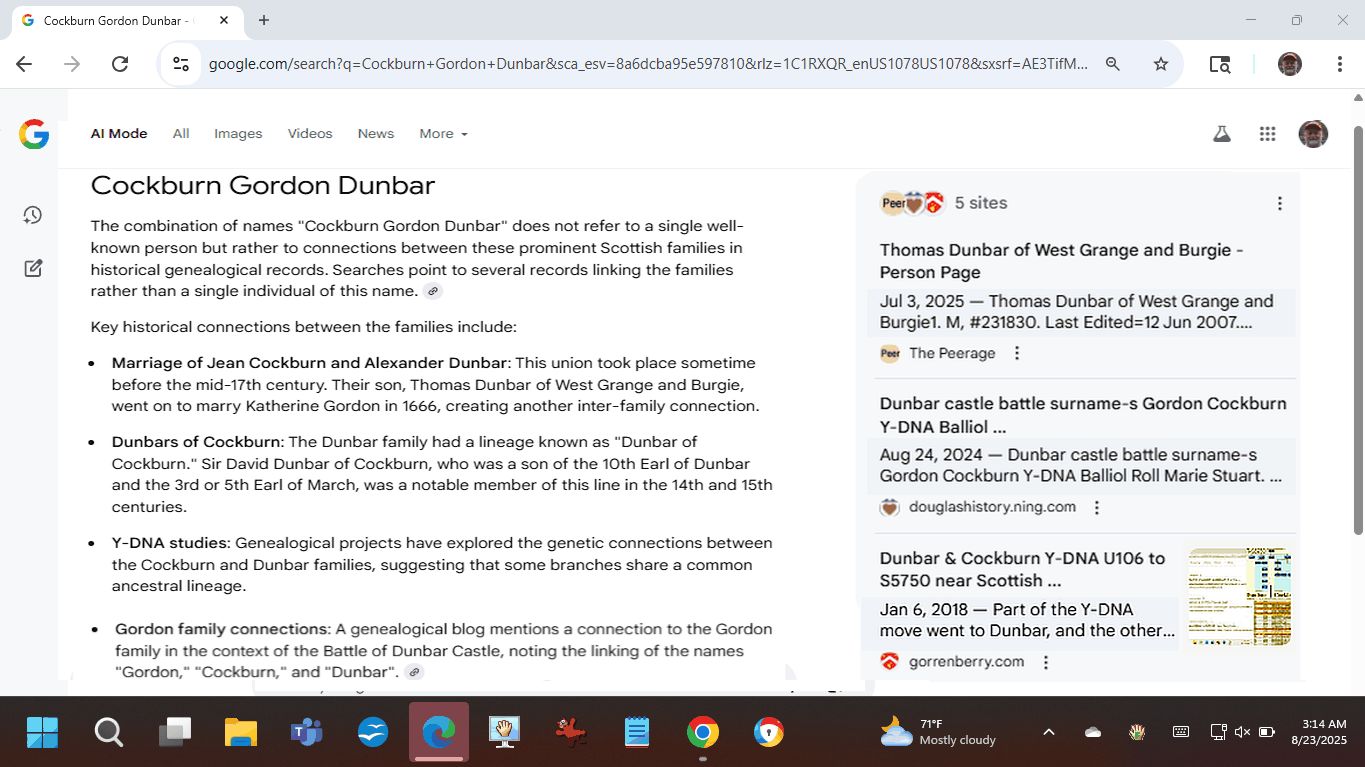Open the Chrome three-dot menu

(x=1339, y=64)
